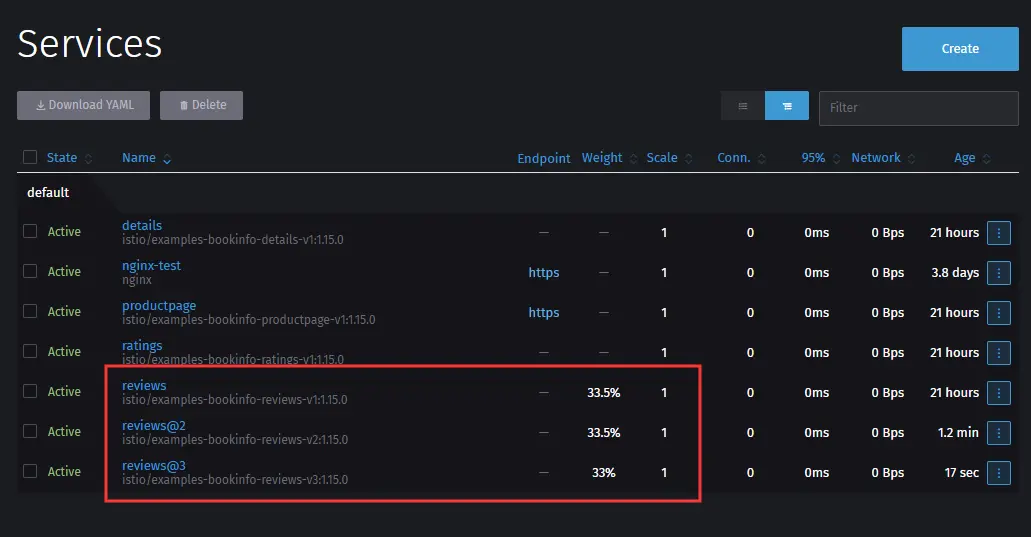The image size is (1031, 537).
Task: Select the reviews@2 service checkbox
Action: click(x=30, y=431)
